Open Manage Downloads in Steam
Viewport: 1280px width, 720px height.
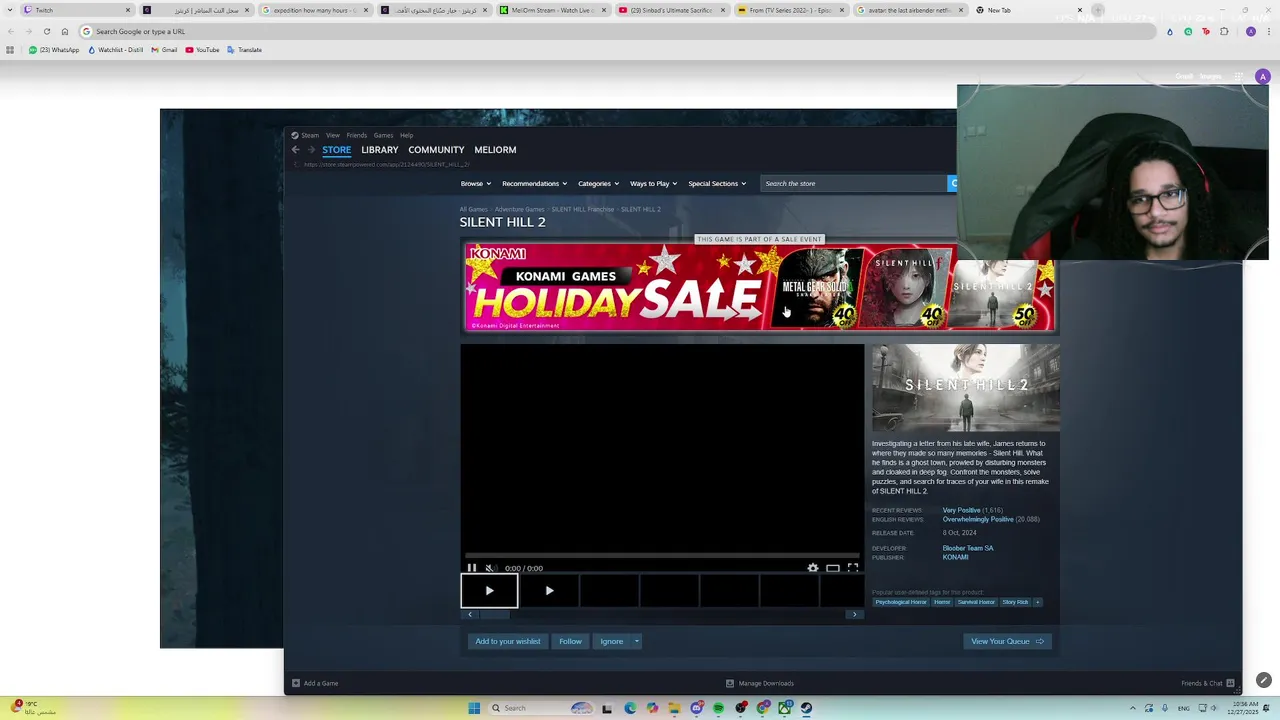coord(760,683)
